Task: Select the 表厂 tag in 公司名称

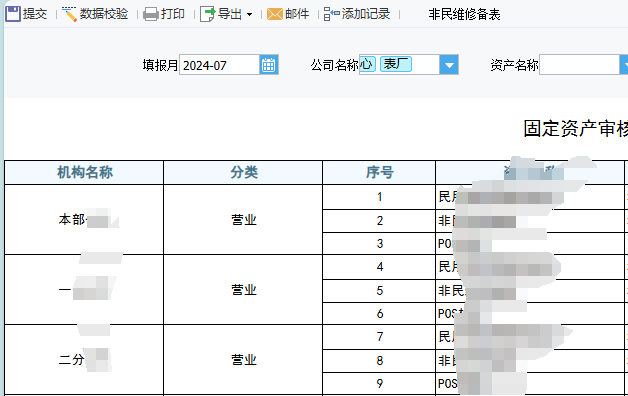Action: click(x=396, y=64)
